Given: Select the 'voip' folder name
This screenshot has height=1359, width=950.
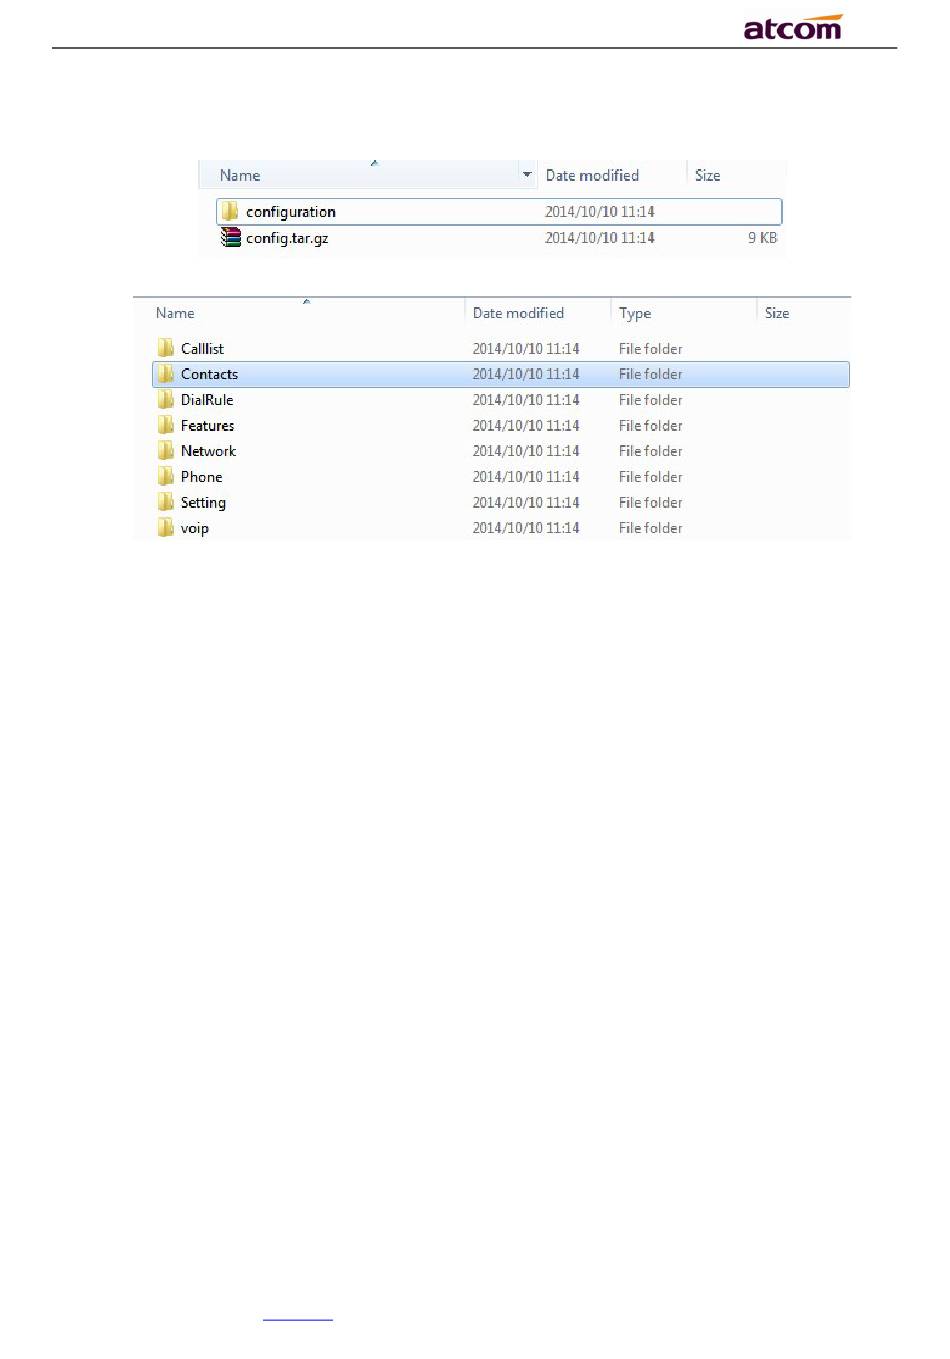Looking at the screenshot, I should click(194, 528).
